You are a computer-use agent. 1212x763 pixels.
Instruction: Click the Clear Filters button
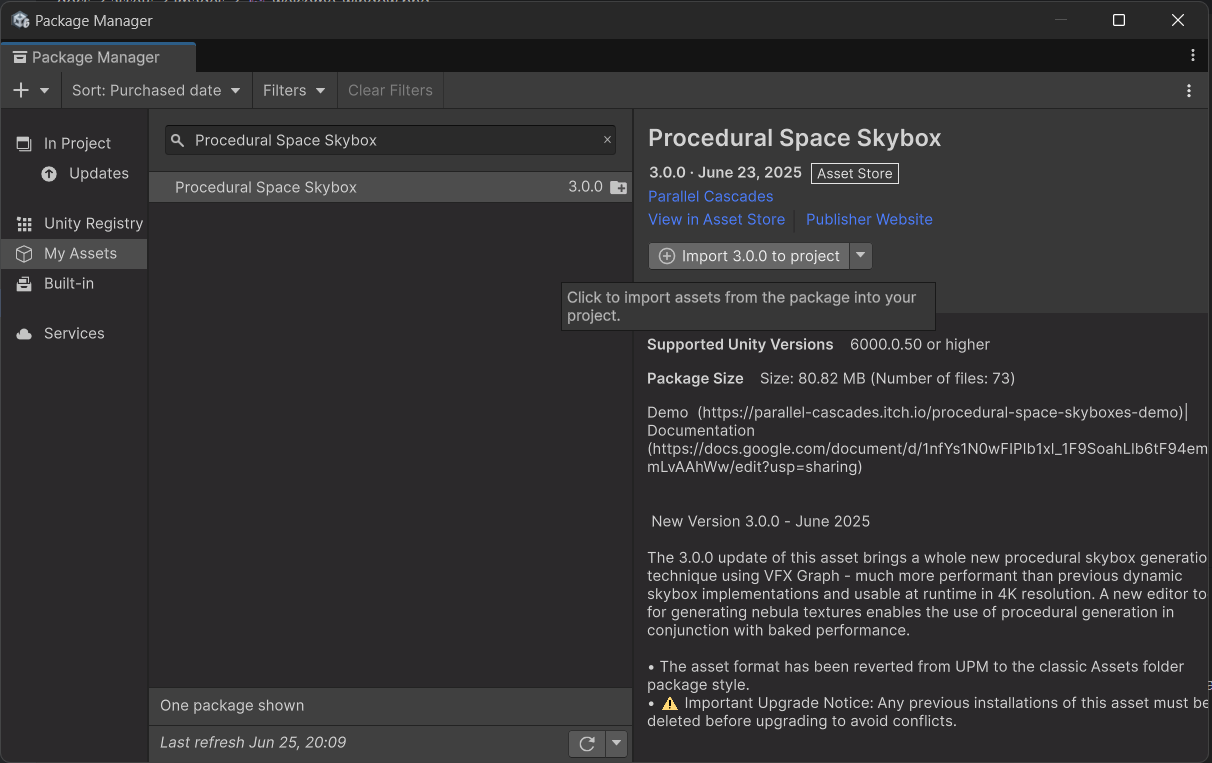point(390,90)
